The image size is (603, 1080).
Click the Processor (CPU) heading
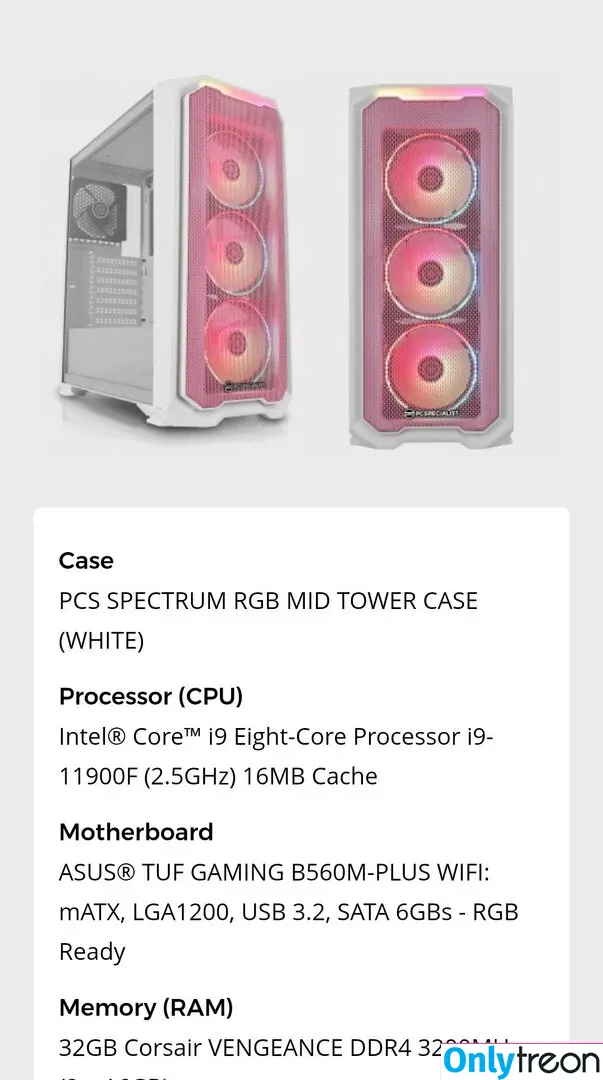(151, 696)
